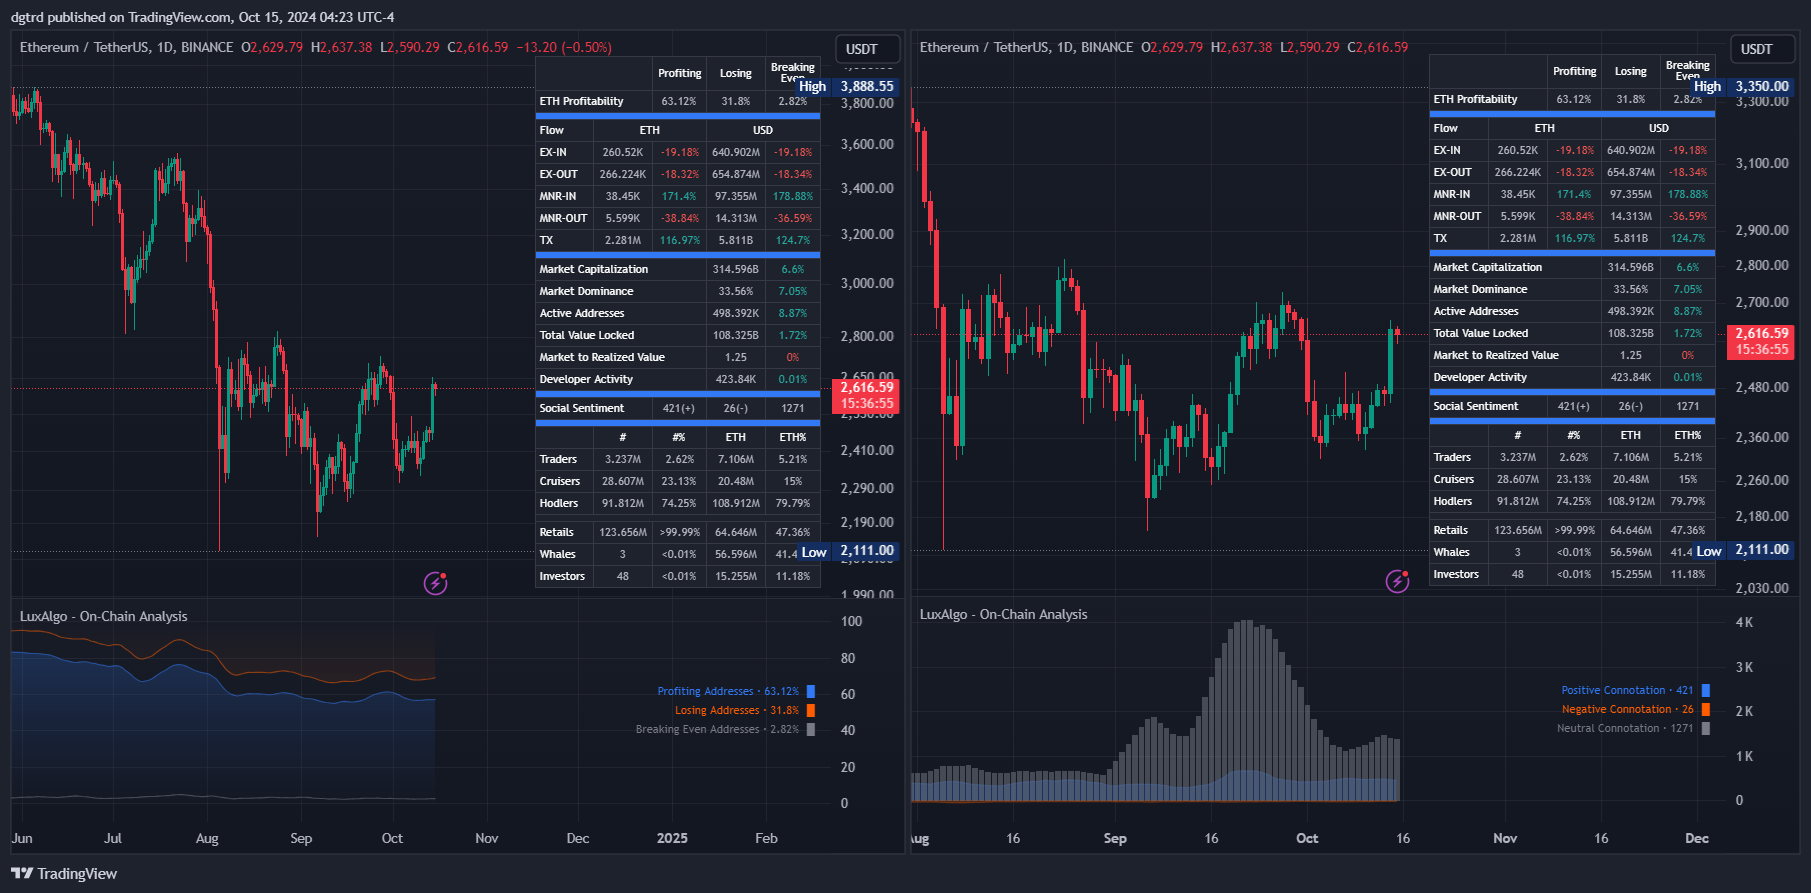
Task: Click Market to Realized Value in left table
Action: pyautogui.click(x=602, y=357)
